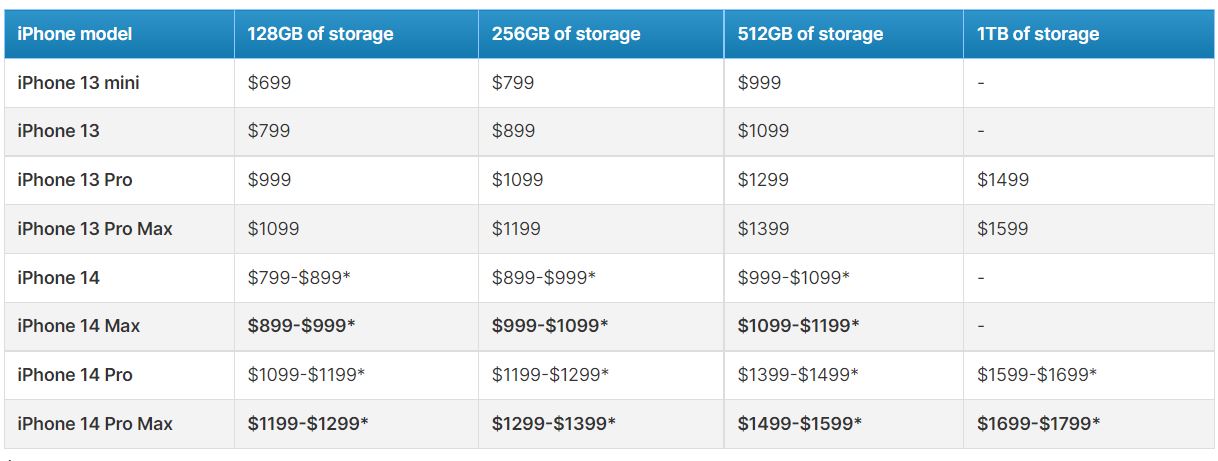Image resolution: width=1218 pixels, height=461 pixels.
Task: Click the 256GB of storage header
Action: pyautogui.click(x=565, y=34)
